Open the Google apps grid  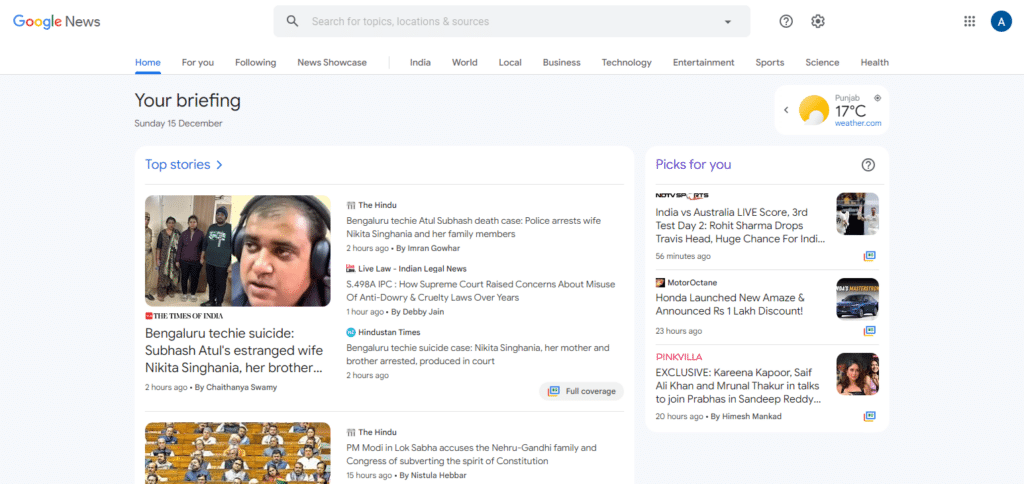pyautogui.click(x=970, y=22)
